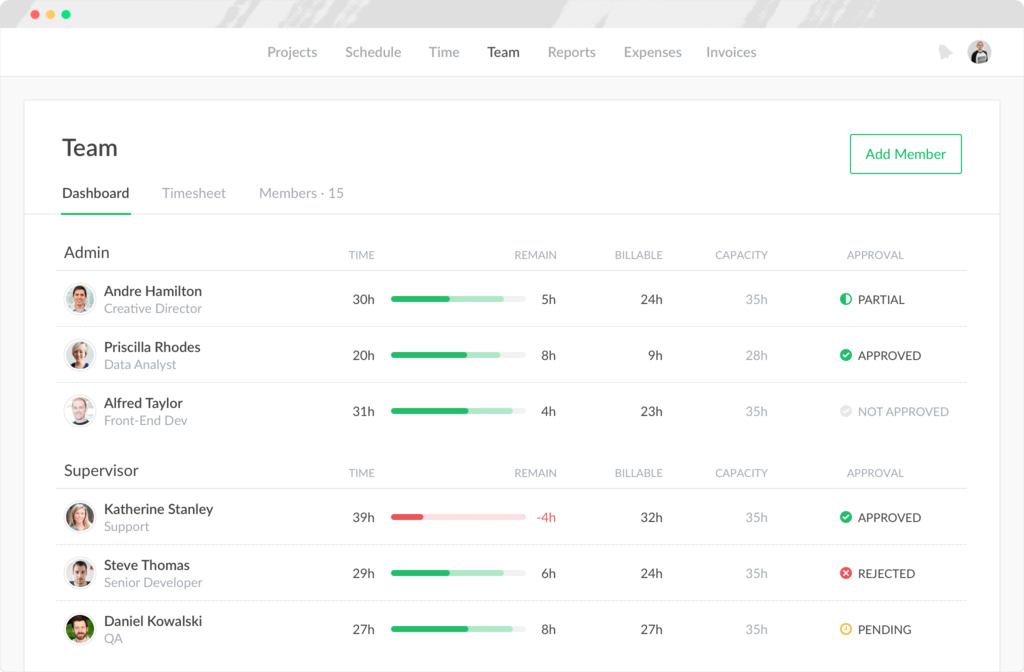The height and width of the screenshot is (672, 1024).
Task: Click the Rejected status icon for Steve Thomas
Action: (x=845, y=573)
